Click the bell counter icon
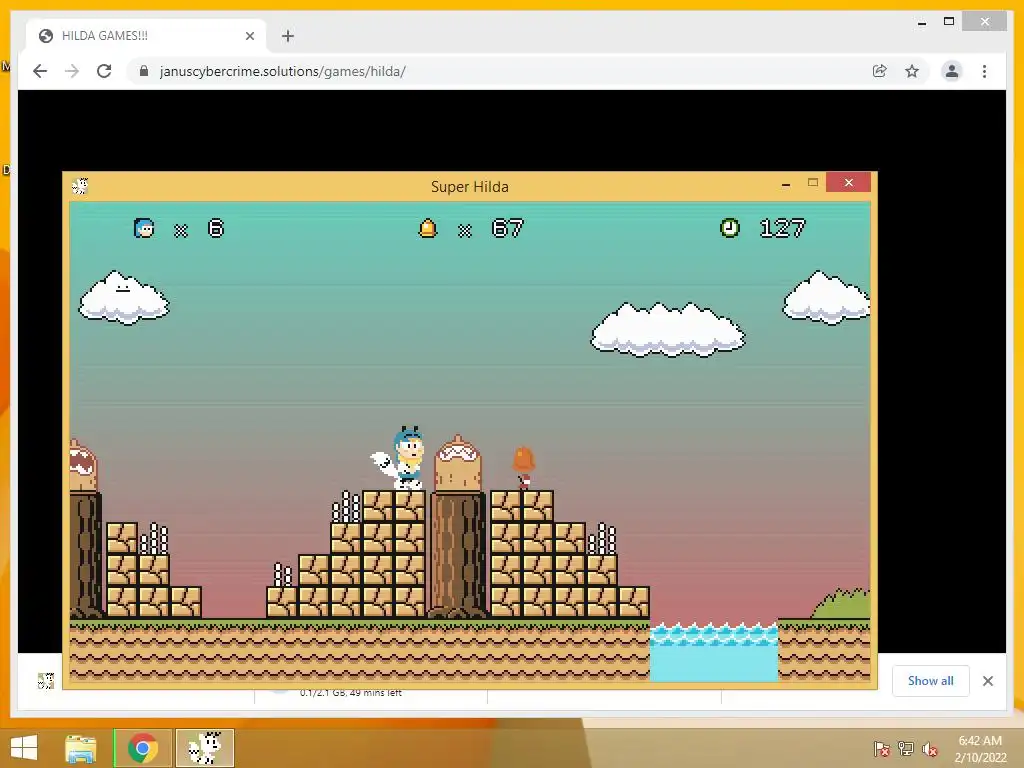The width and height of the screenshot is (1024, 768). pyautogui.click(x=428, y=229)
